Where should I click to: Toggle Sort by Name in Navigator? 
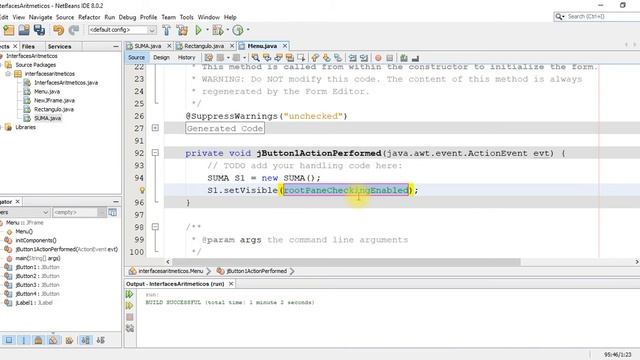[x=85, y=340]
